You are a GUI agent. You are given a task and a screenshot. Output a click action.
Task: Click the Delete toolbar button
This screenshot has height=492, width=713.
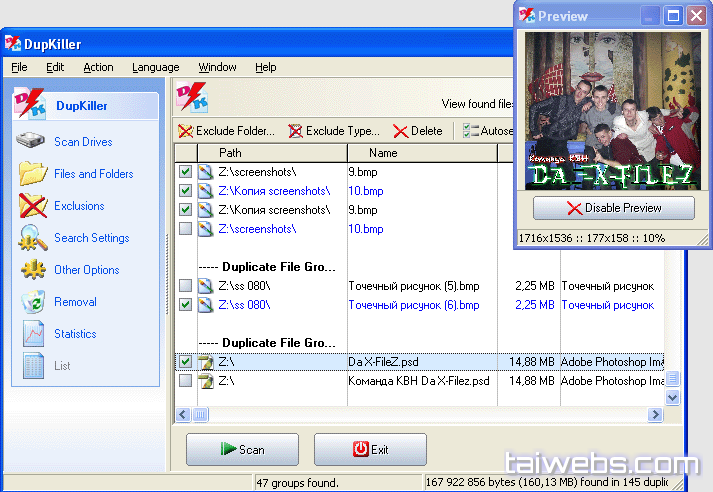tap(417, 131)
